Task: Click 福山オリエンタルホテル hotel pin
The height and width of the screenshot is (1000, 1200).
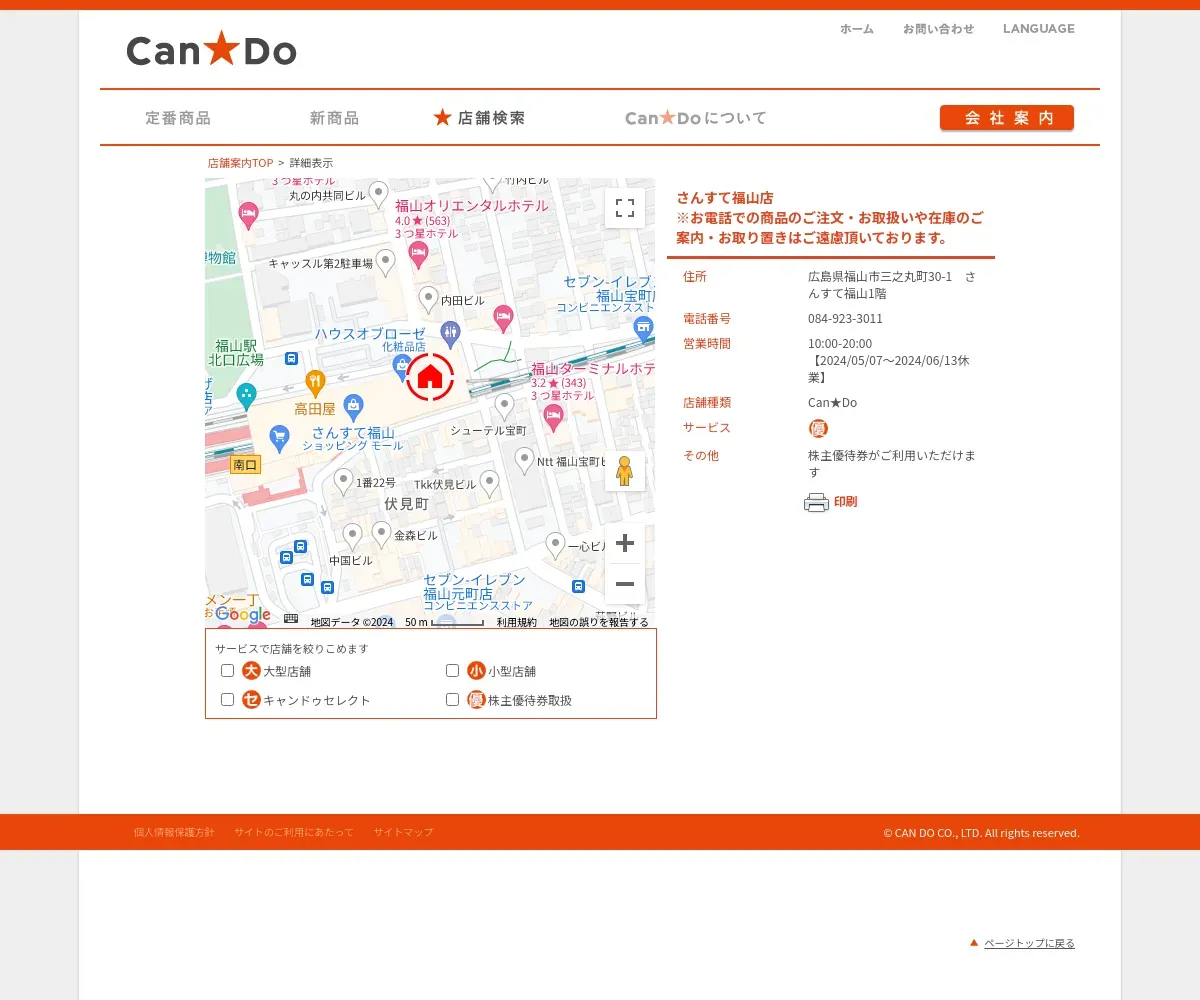Action: [x=418, y=253]
